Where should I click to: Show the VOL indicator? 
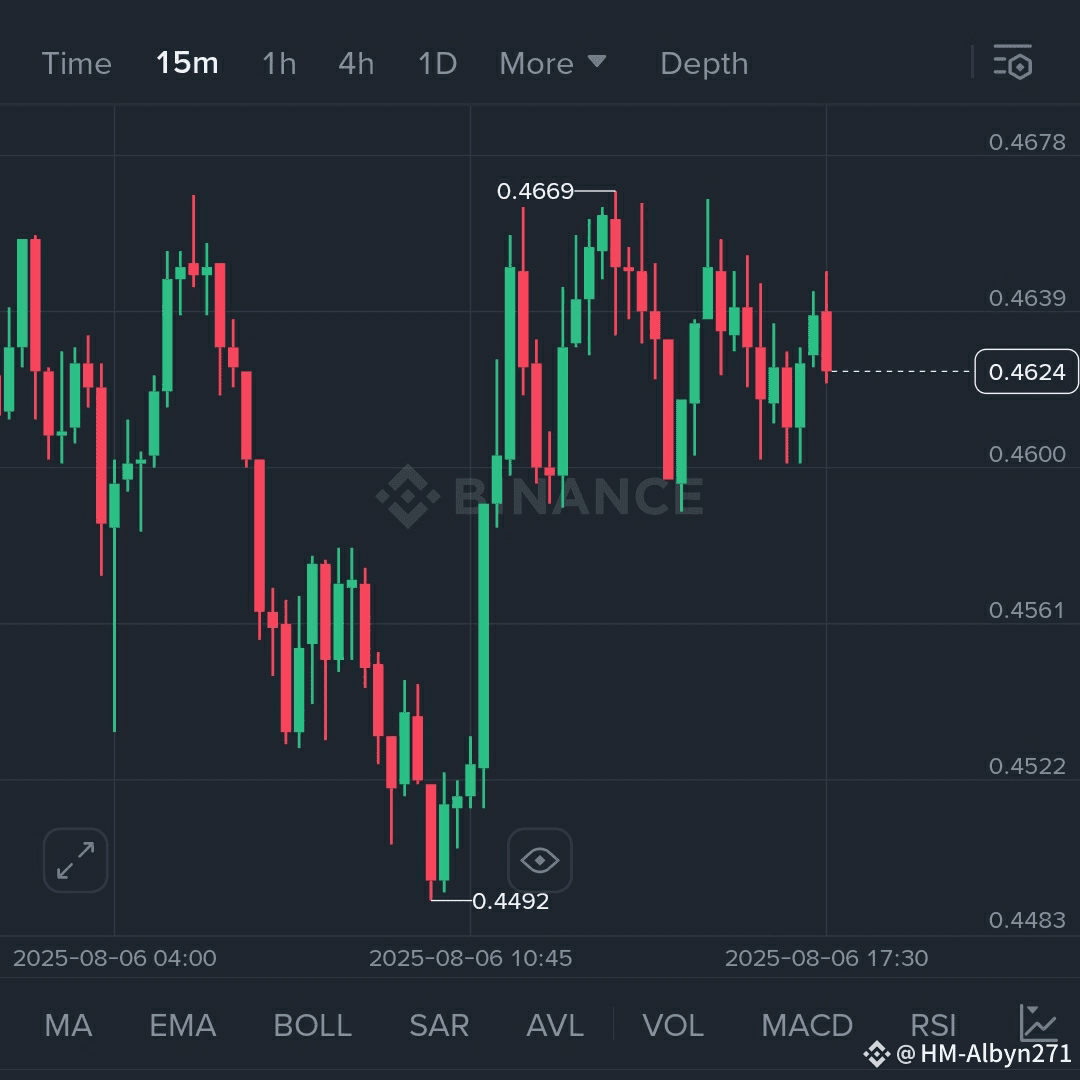(673, 1025)
